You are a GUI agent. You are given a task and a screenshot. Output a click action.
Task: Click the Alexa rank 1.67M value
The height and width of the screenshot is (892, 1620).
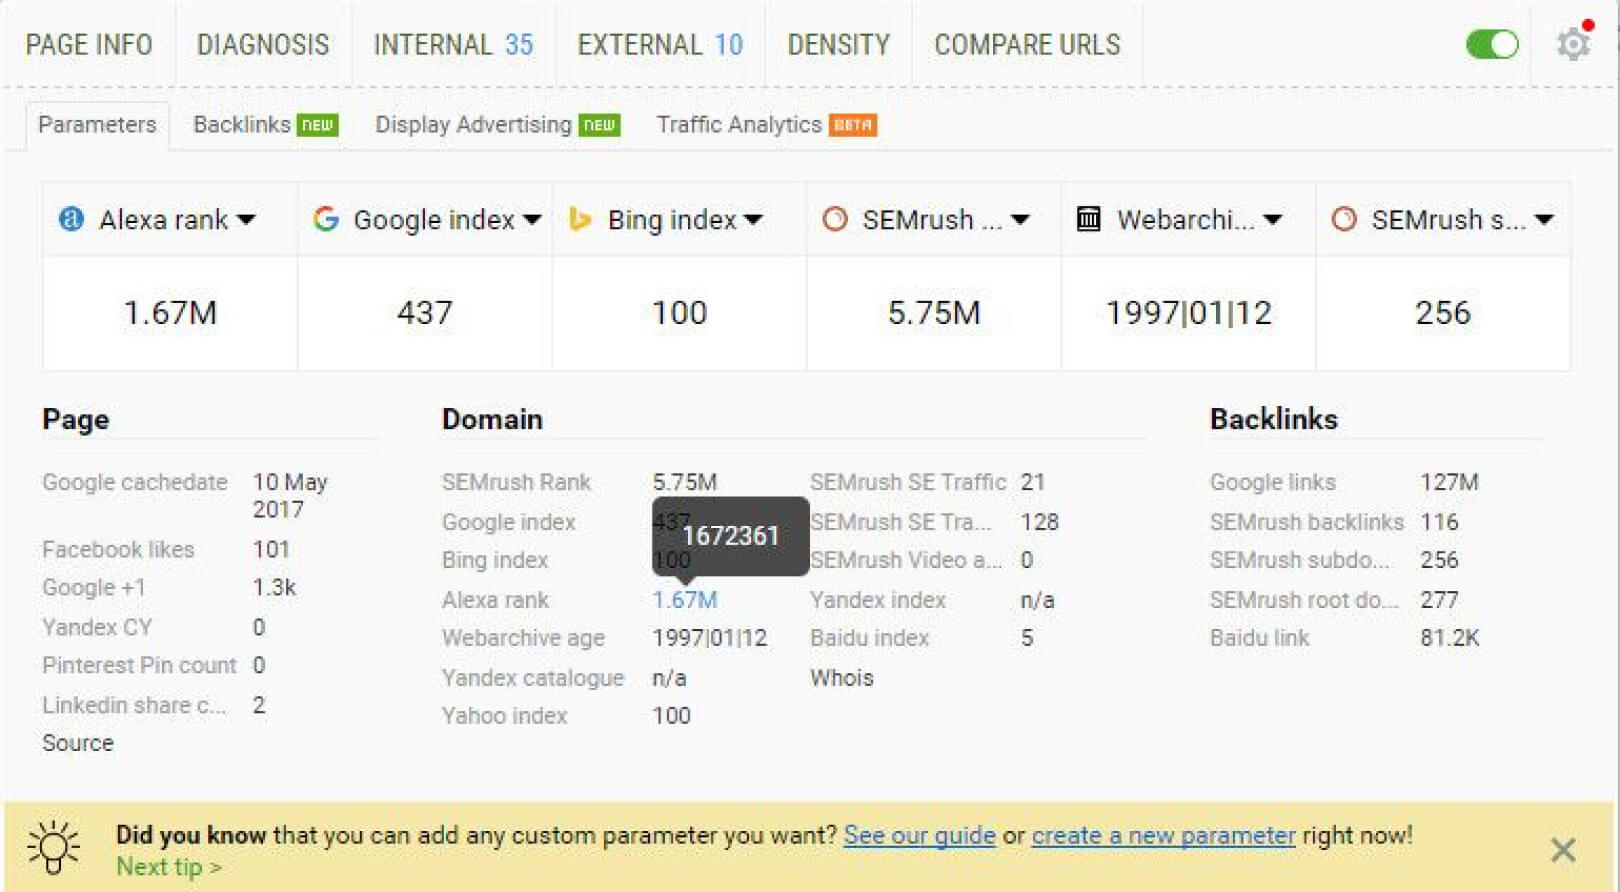coord(685,600)
